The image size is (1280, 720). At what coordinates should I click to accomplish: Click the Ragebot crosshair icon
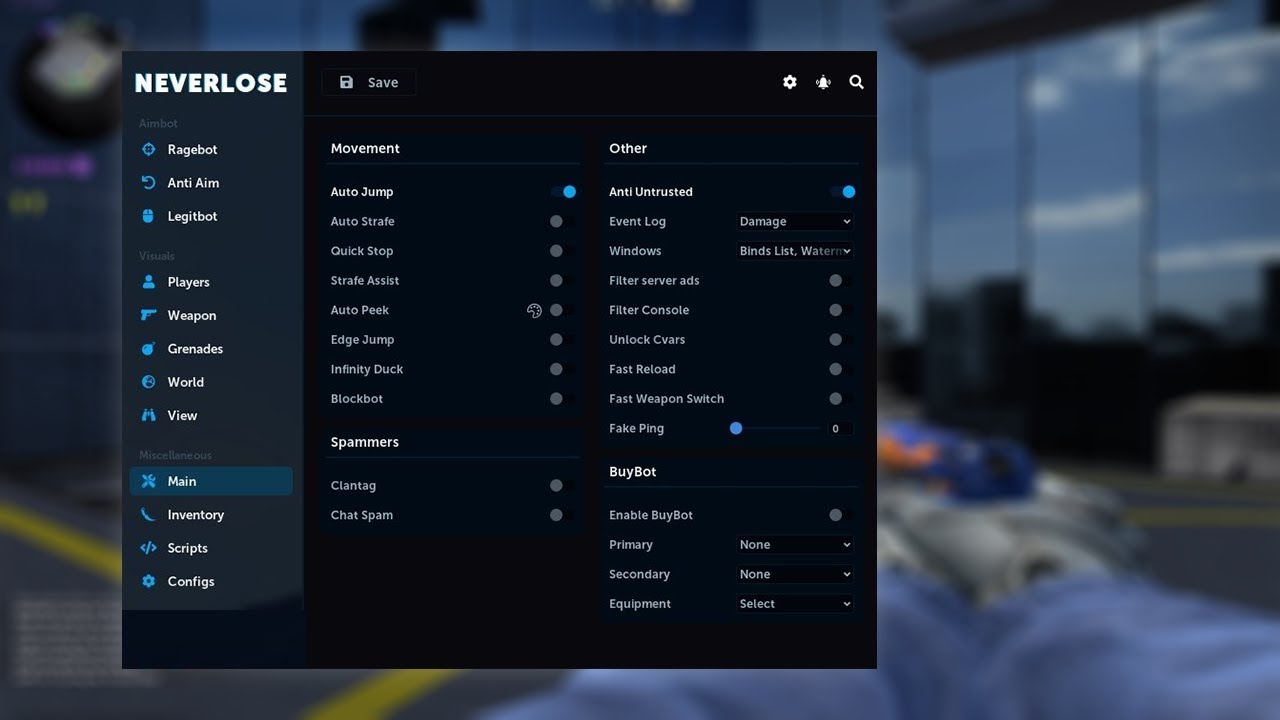[x=149, y=149]
